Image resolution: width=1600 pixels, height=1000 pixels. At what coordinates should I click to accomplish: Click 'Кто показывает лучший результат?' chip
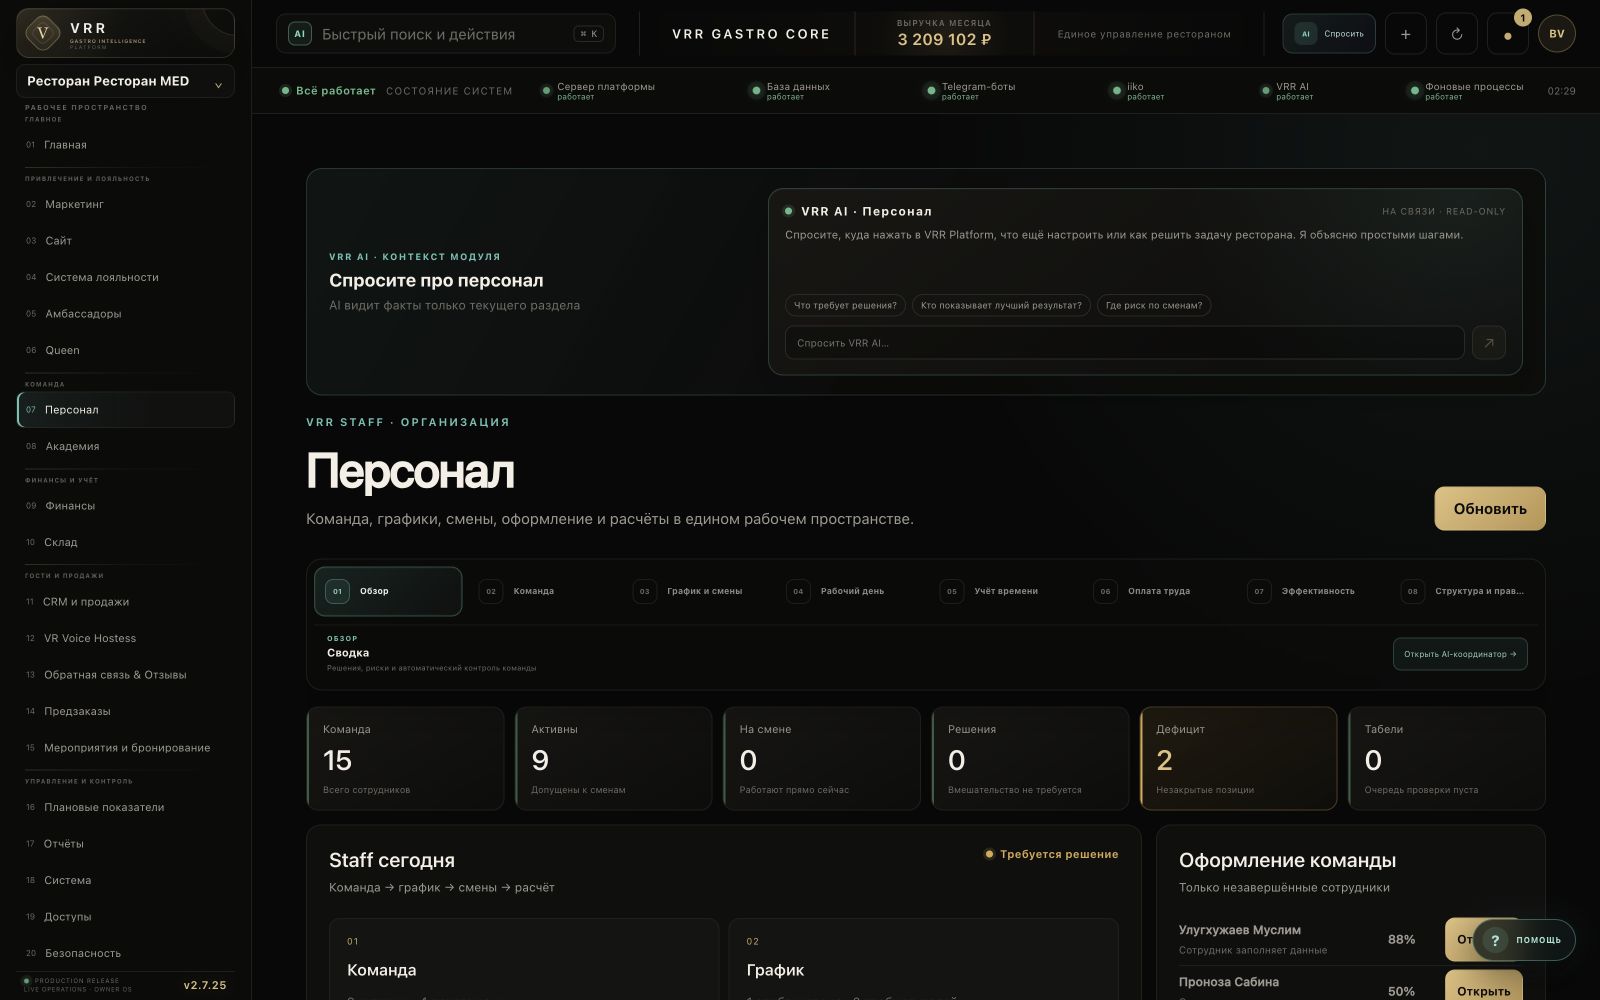(x=1001, y=305)
